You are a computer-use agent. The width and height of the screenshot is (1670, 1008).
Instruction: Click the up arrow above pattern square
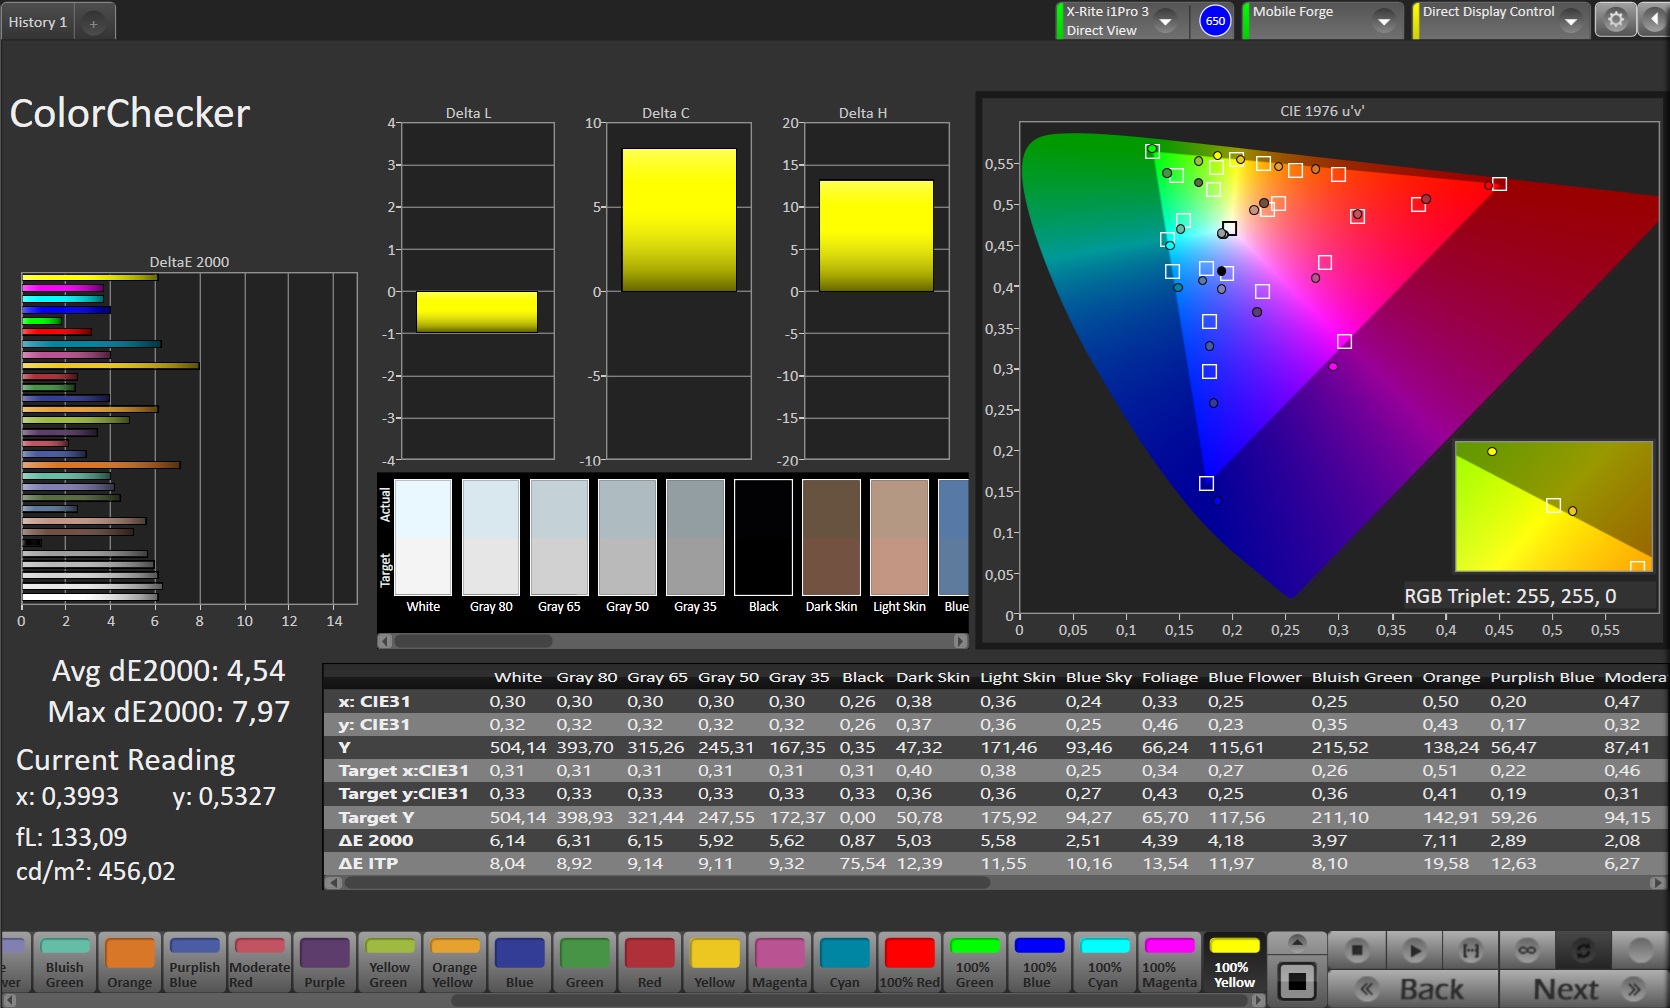click(x=1297, y=942)
